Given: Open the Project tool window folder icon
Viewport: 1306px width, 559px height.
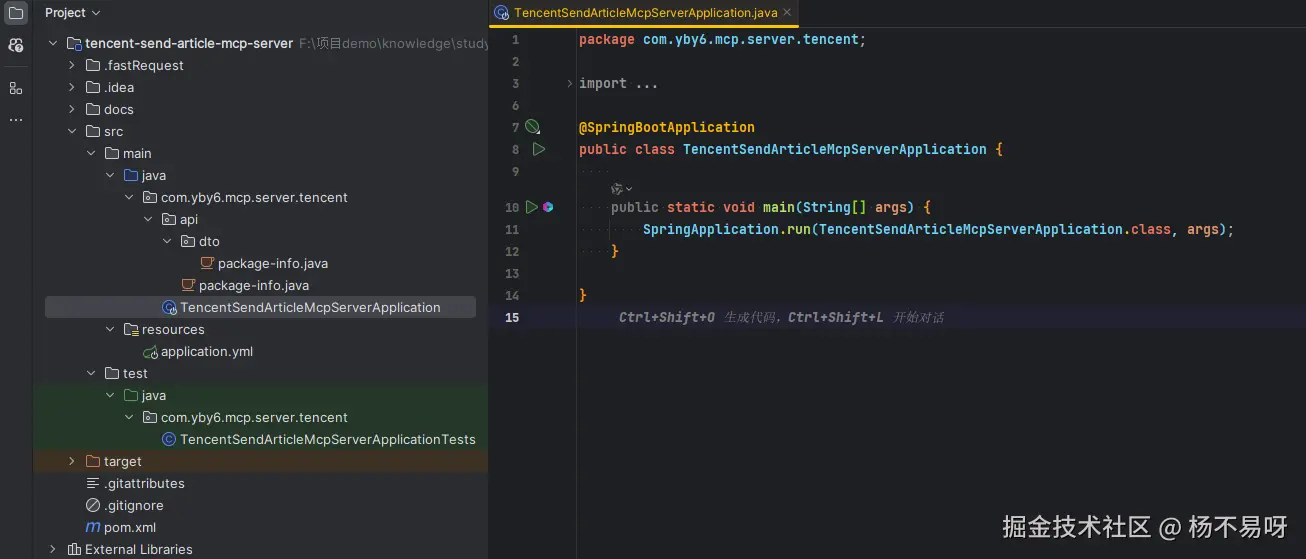Looking at the screenshot, I should tap(16, 13).
